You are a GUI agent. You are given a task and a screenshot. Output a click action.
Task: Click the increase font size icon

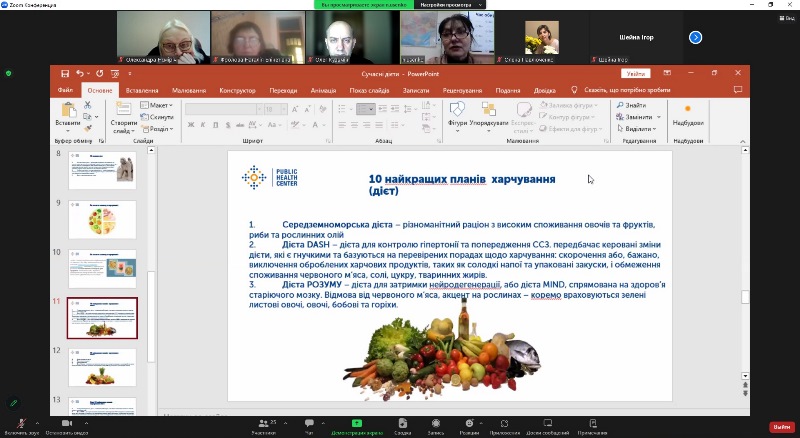[x=295, y=109]
